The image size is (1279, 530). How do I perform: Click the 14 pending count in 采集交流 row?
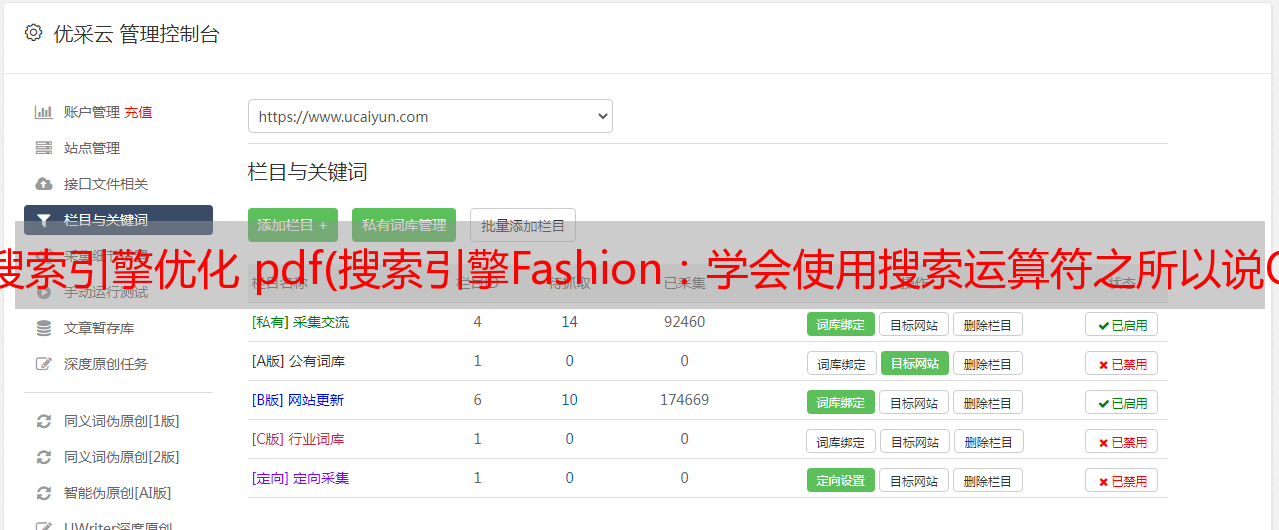pyautogui.click(x=569, y=322)
